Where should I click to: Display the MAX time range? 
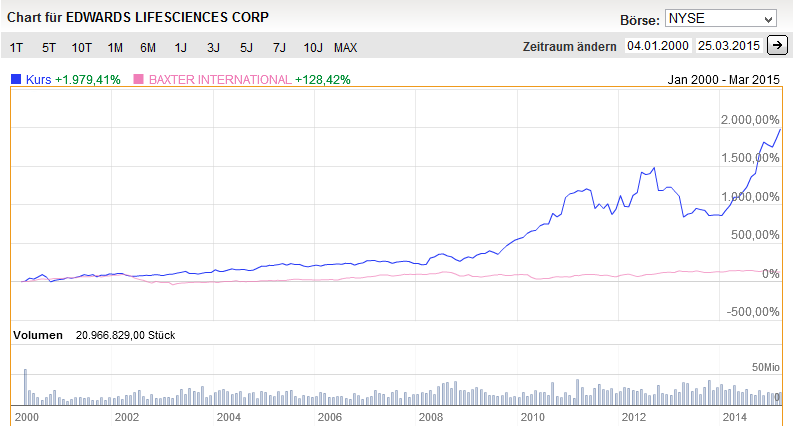346,47
